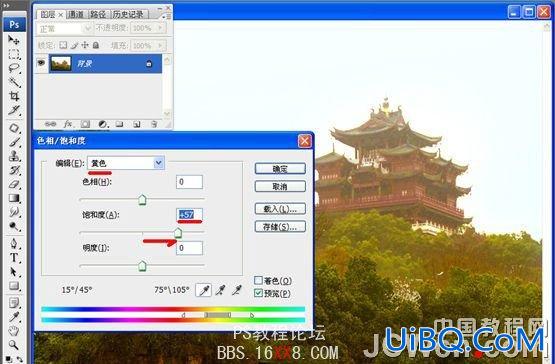Screen dimensions: 555x364
Task: Toggle lock all padlock icon
Action: 96,45
